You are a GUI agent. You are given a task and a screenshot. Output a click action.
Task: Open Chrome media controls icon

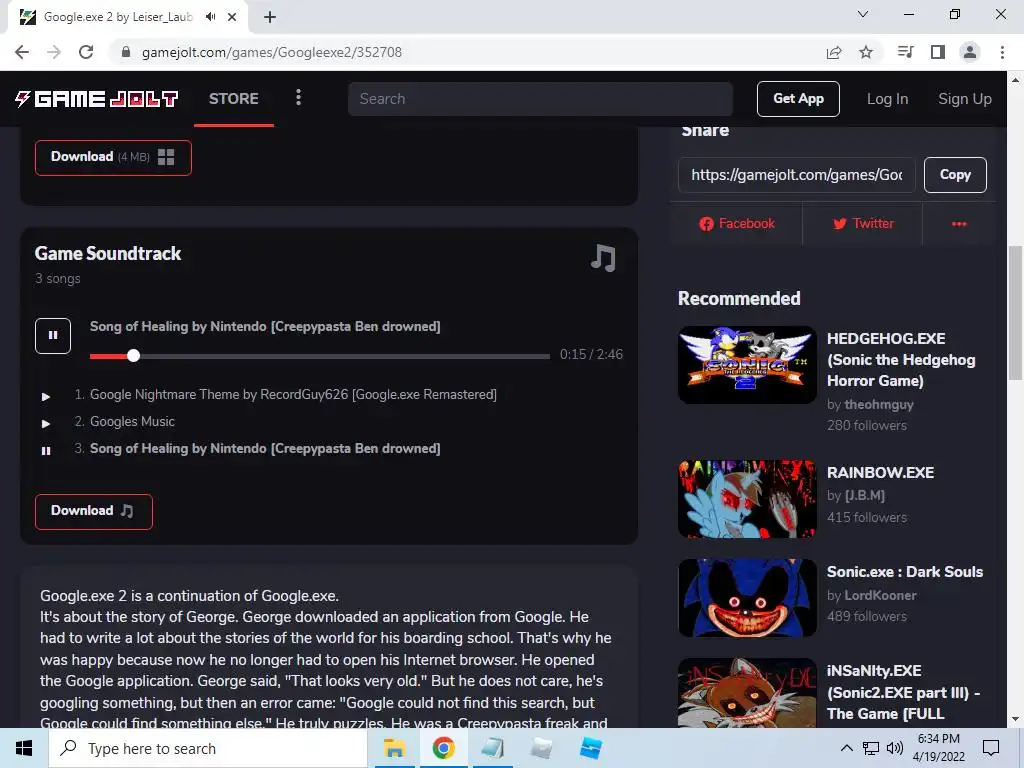[905, 52]
